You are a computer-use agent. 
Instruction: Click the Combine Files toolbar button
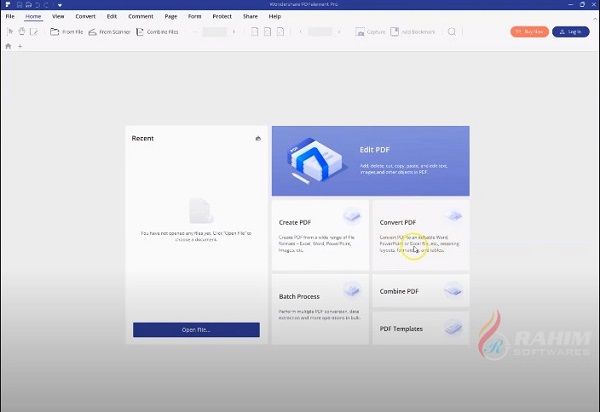(157, 32)
